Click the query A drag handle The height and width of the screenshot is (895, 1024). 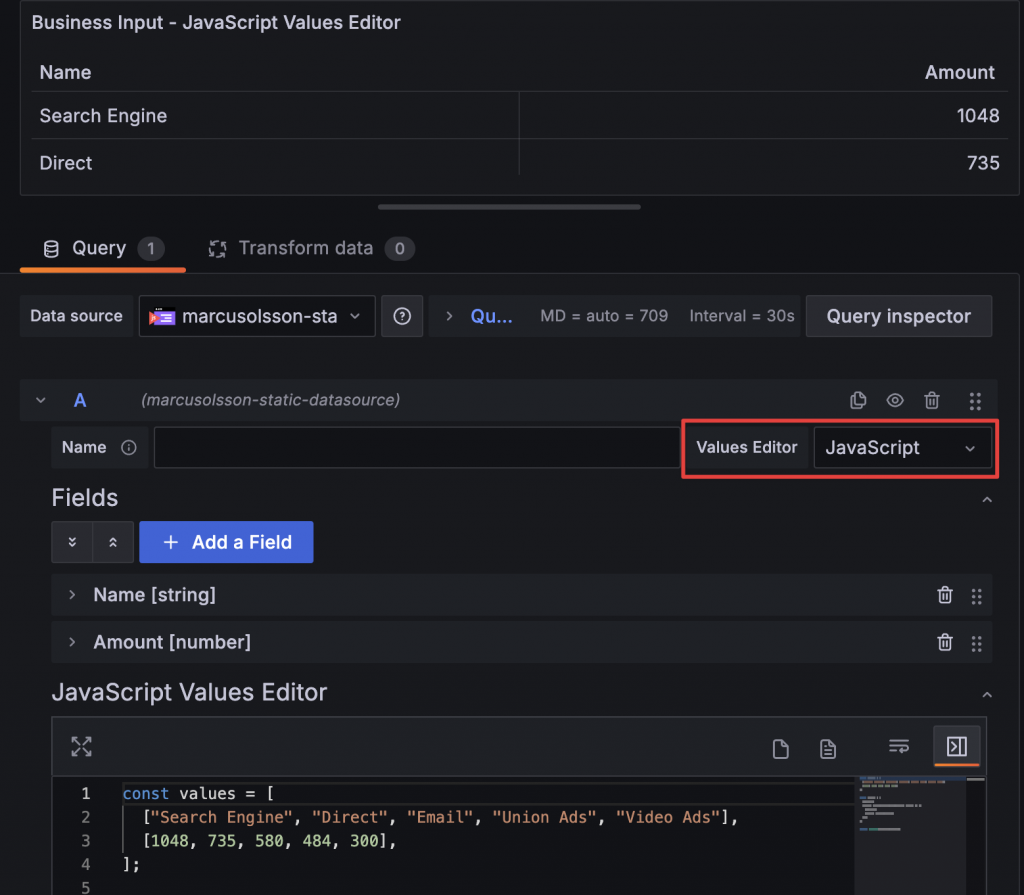pos(975,401)
